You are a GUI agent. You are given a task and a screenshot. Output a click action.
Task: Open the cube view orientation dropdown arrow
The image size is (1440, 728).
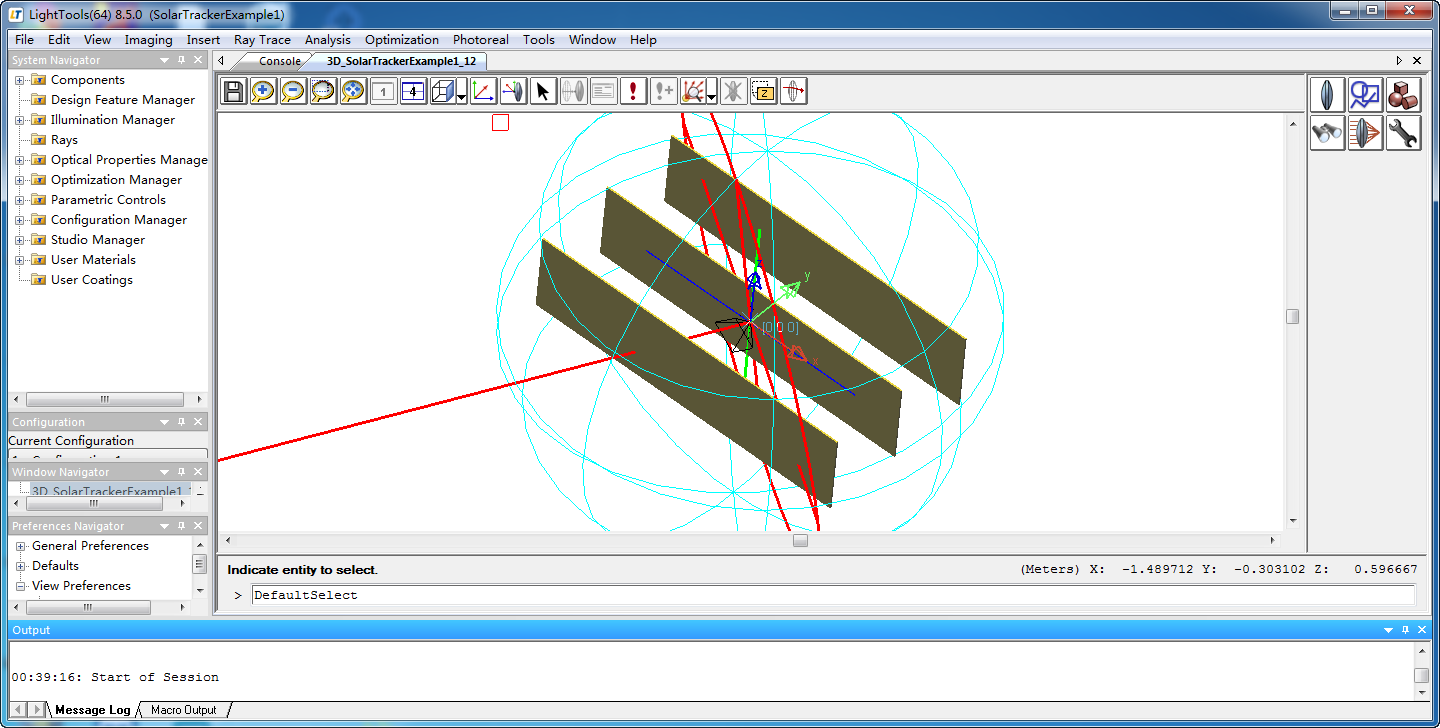[462, 96]
